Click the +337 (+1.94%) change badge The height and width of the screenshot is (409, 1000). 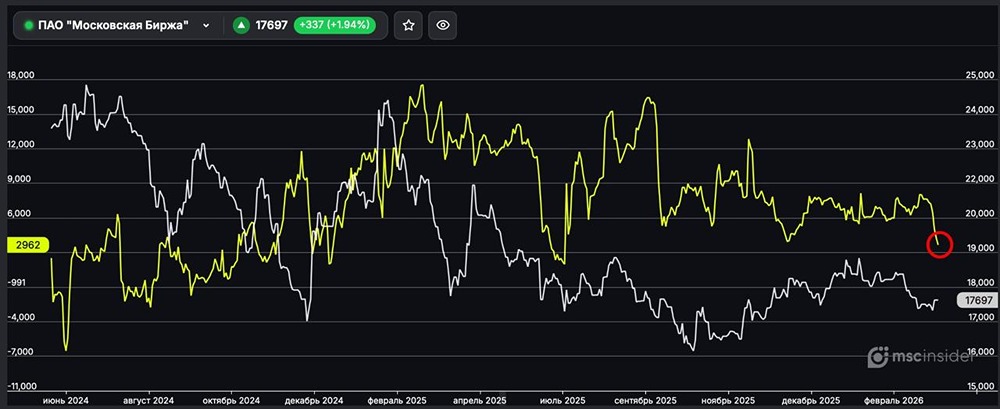335,26
